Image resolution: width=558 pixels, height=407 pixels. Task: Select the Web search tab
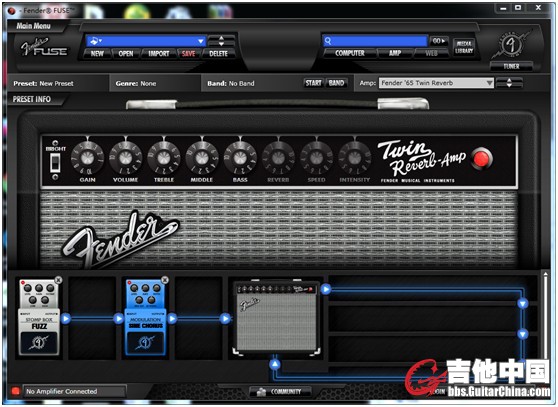pyautogui.click(x=431, y=53)
